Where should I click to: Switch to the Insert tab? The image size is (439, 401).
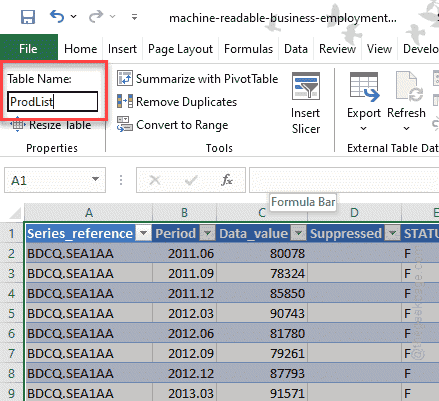coord(122,49)
